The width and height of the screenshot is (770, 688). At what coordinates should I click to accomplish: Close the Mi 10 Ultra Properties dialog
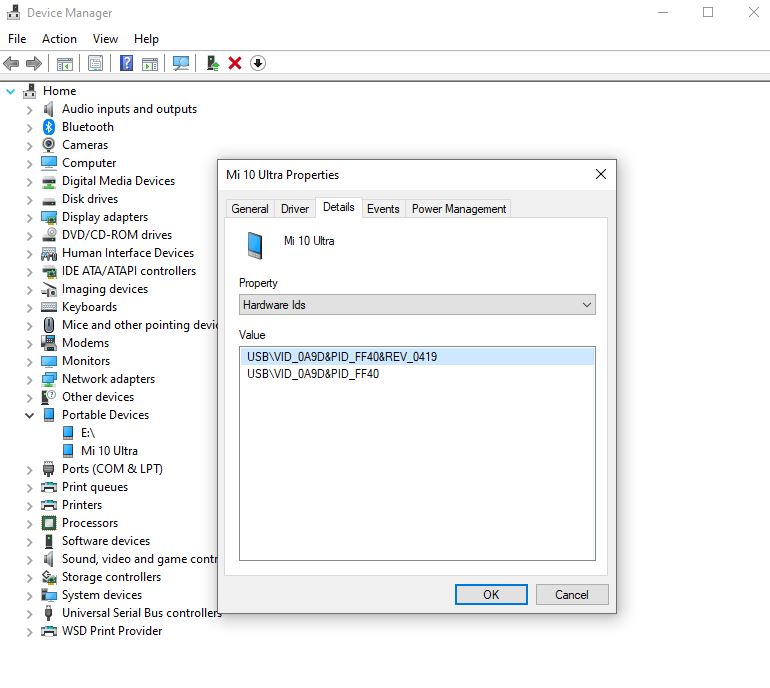(x=601, y=174)
